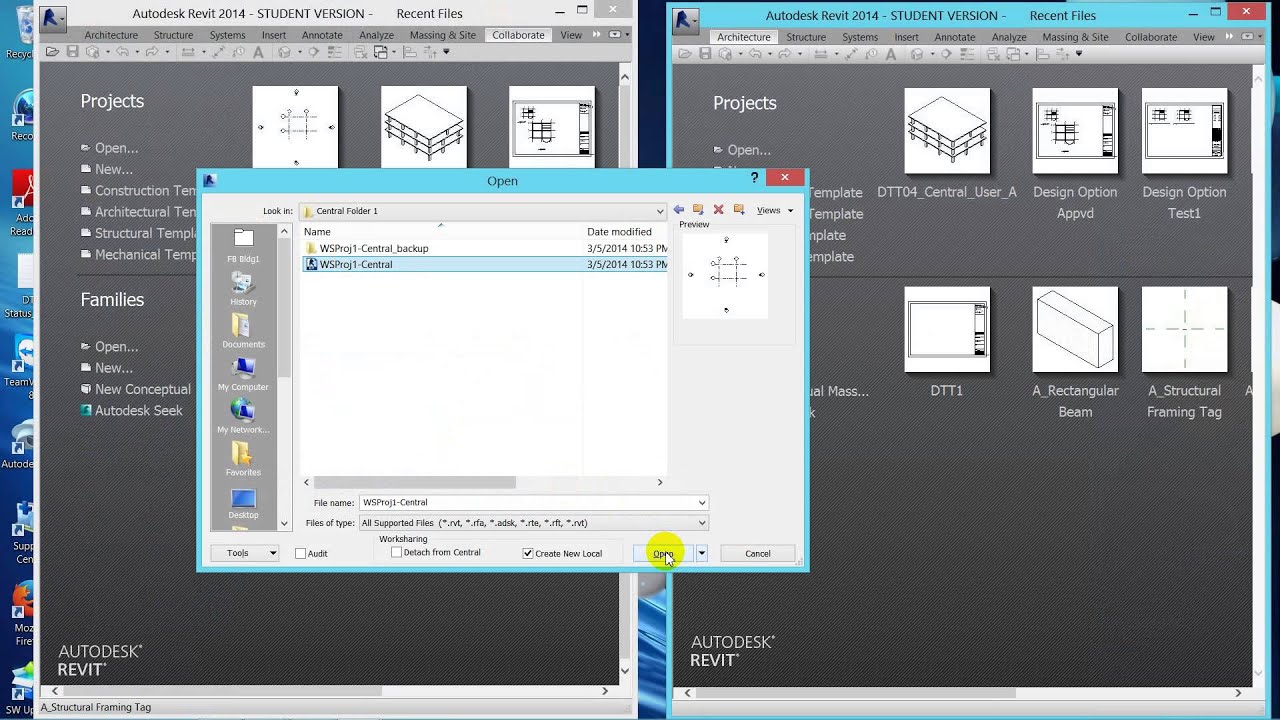Open Design Option Test1 thumbnail in right window
Viewport: 1280px width, 720px height.
1184,131
